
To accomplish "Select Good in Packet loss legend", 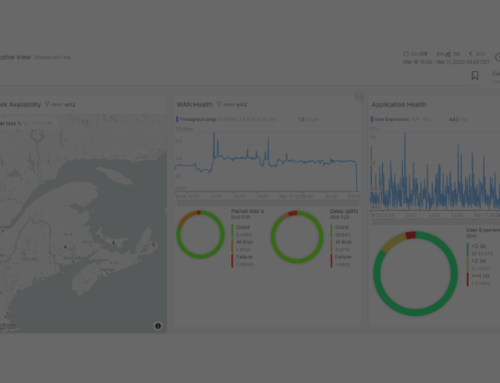I will 243,227.
